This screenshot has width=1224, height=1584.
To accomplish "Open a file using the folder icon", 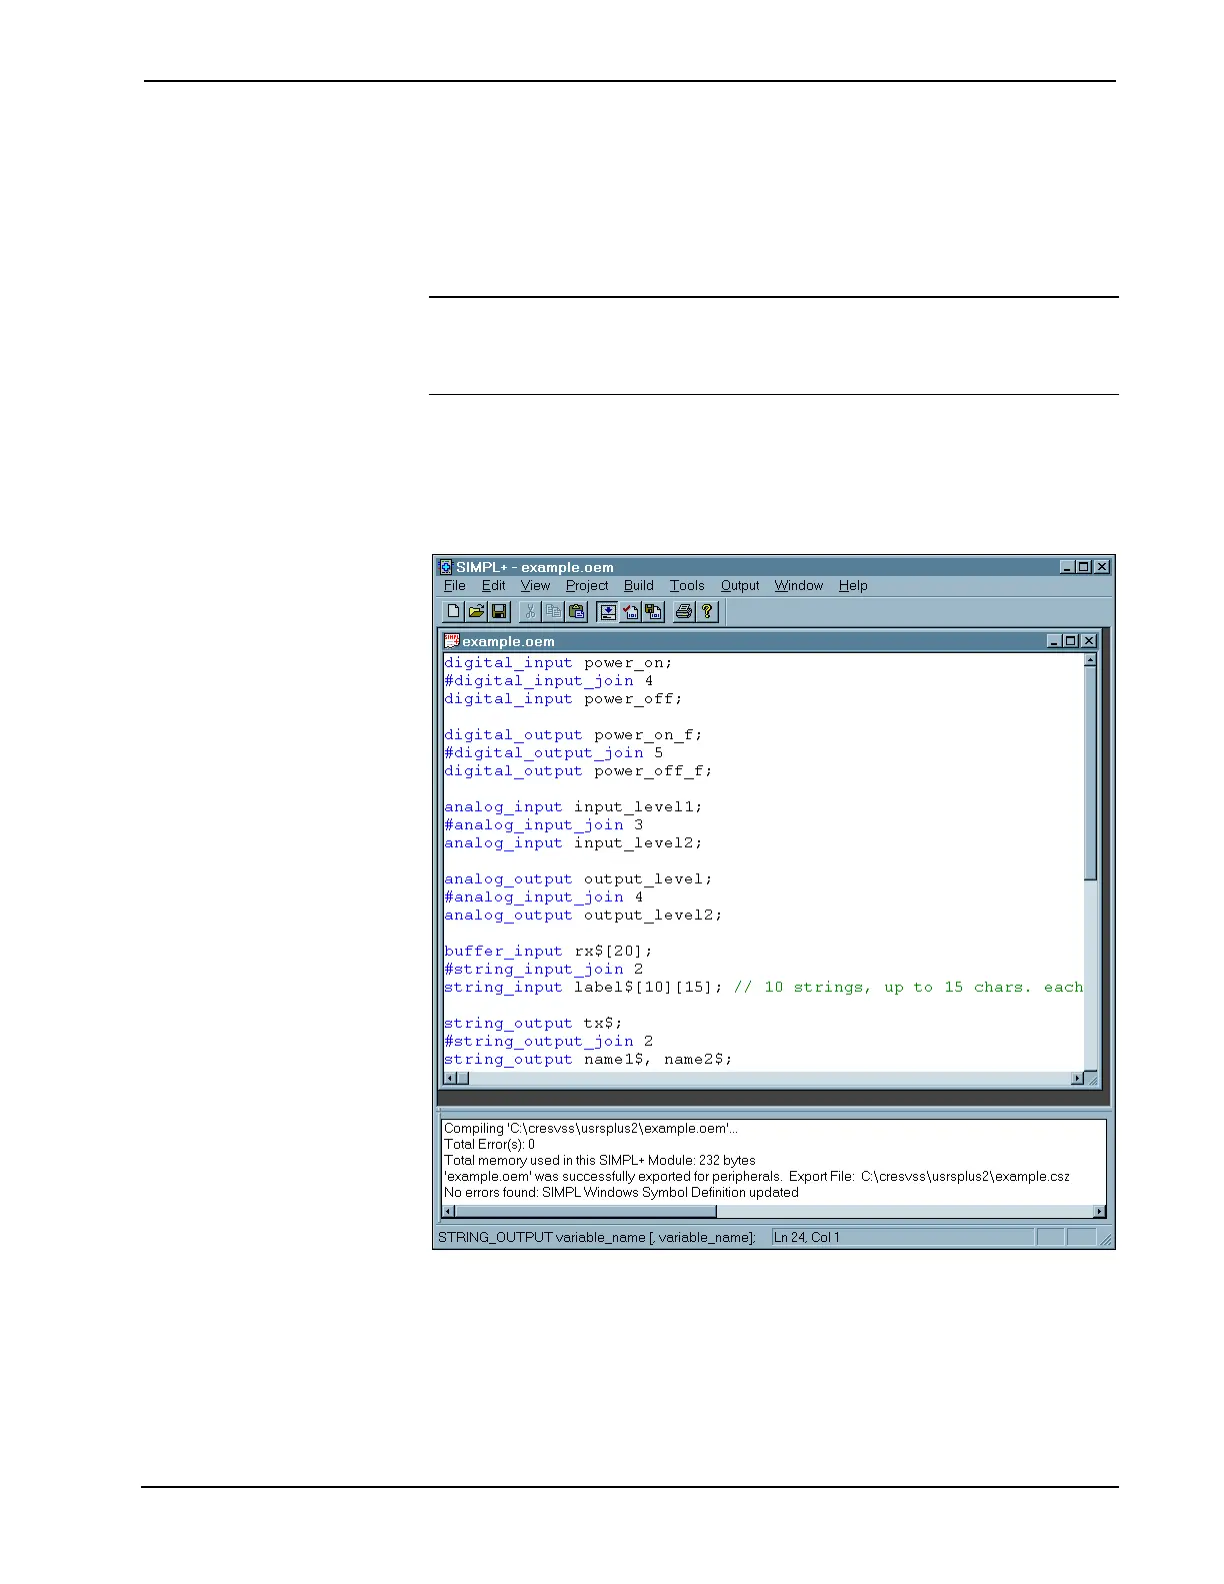I will point(477,611).
